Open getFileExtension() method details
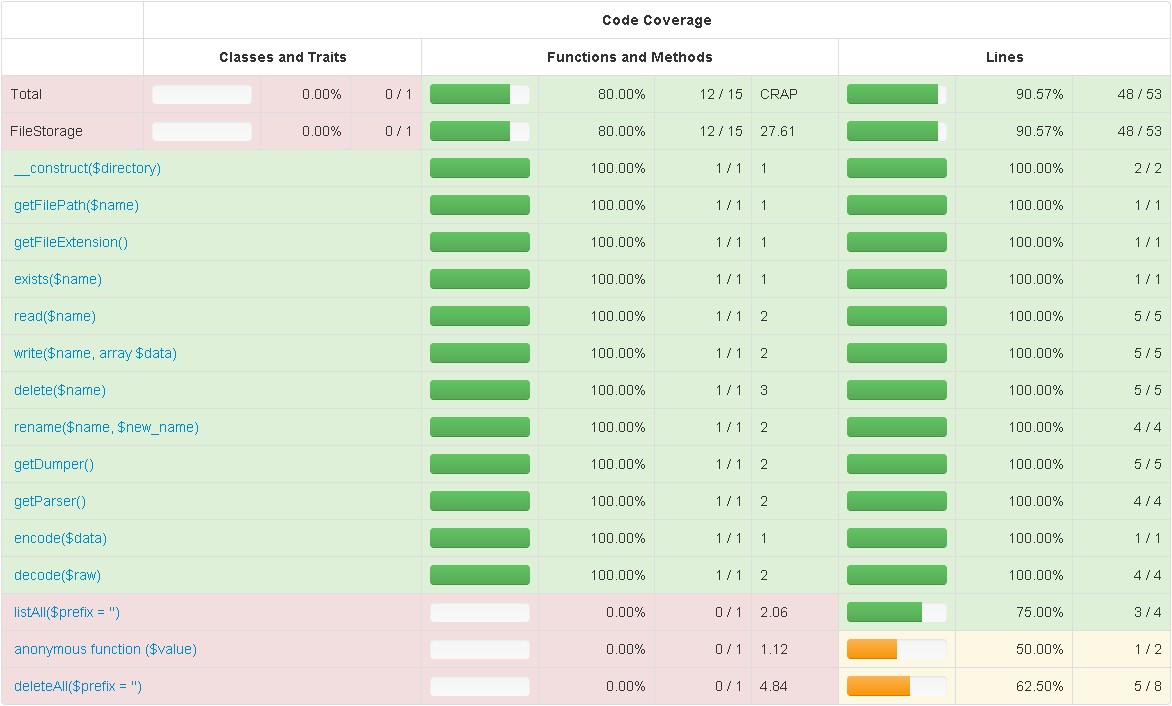 pyautogui.click(x=71, y=242)
